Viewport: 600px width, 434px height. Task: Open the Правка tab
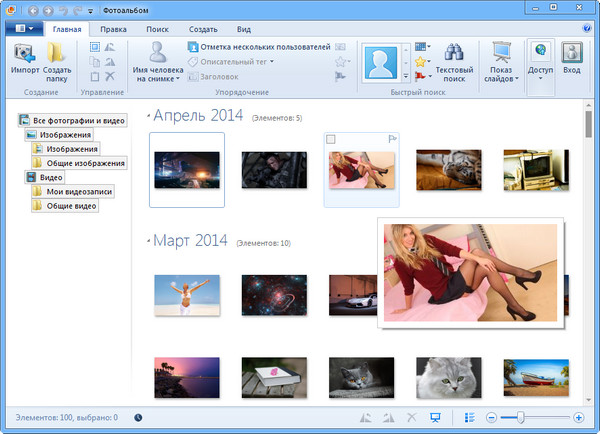pos(113,30)
